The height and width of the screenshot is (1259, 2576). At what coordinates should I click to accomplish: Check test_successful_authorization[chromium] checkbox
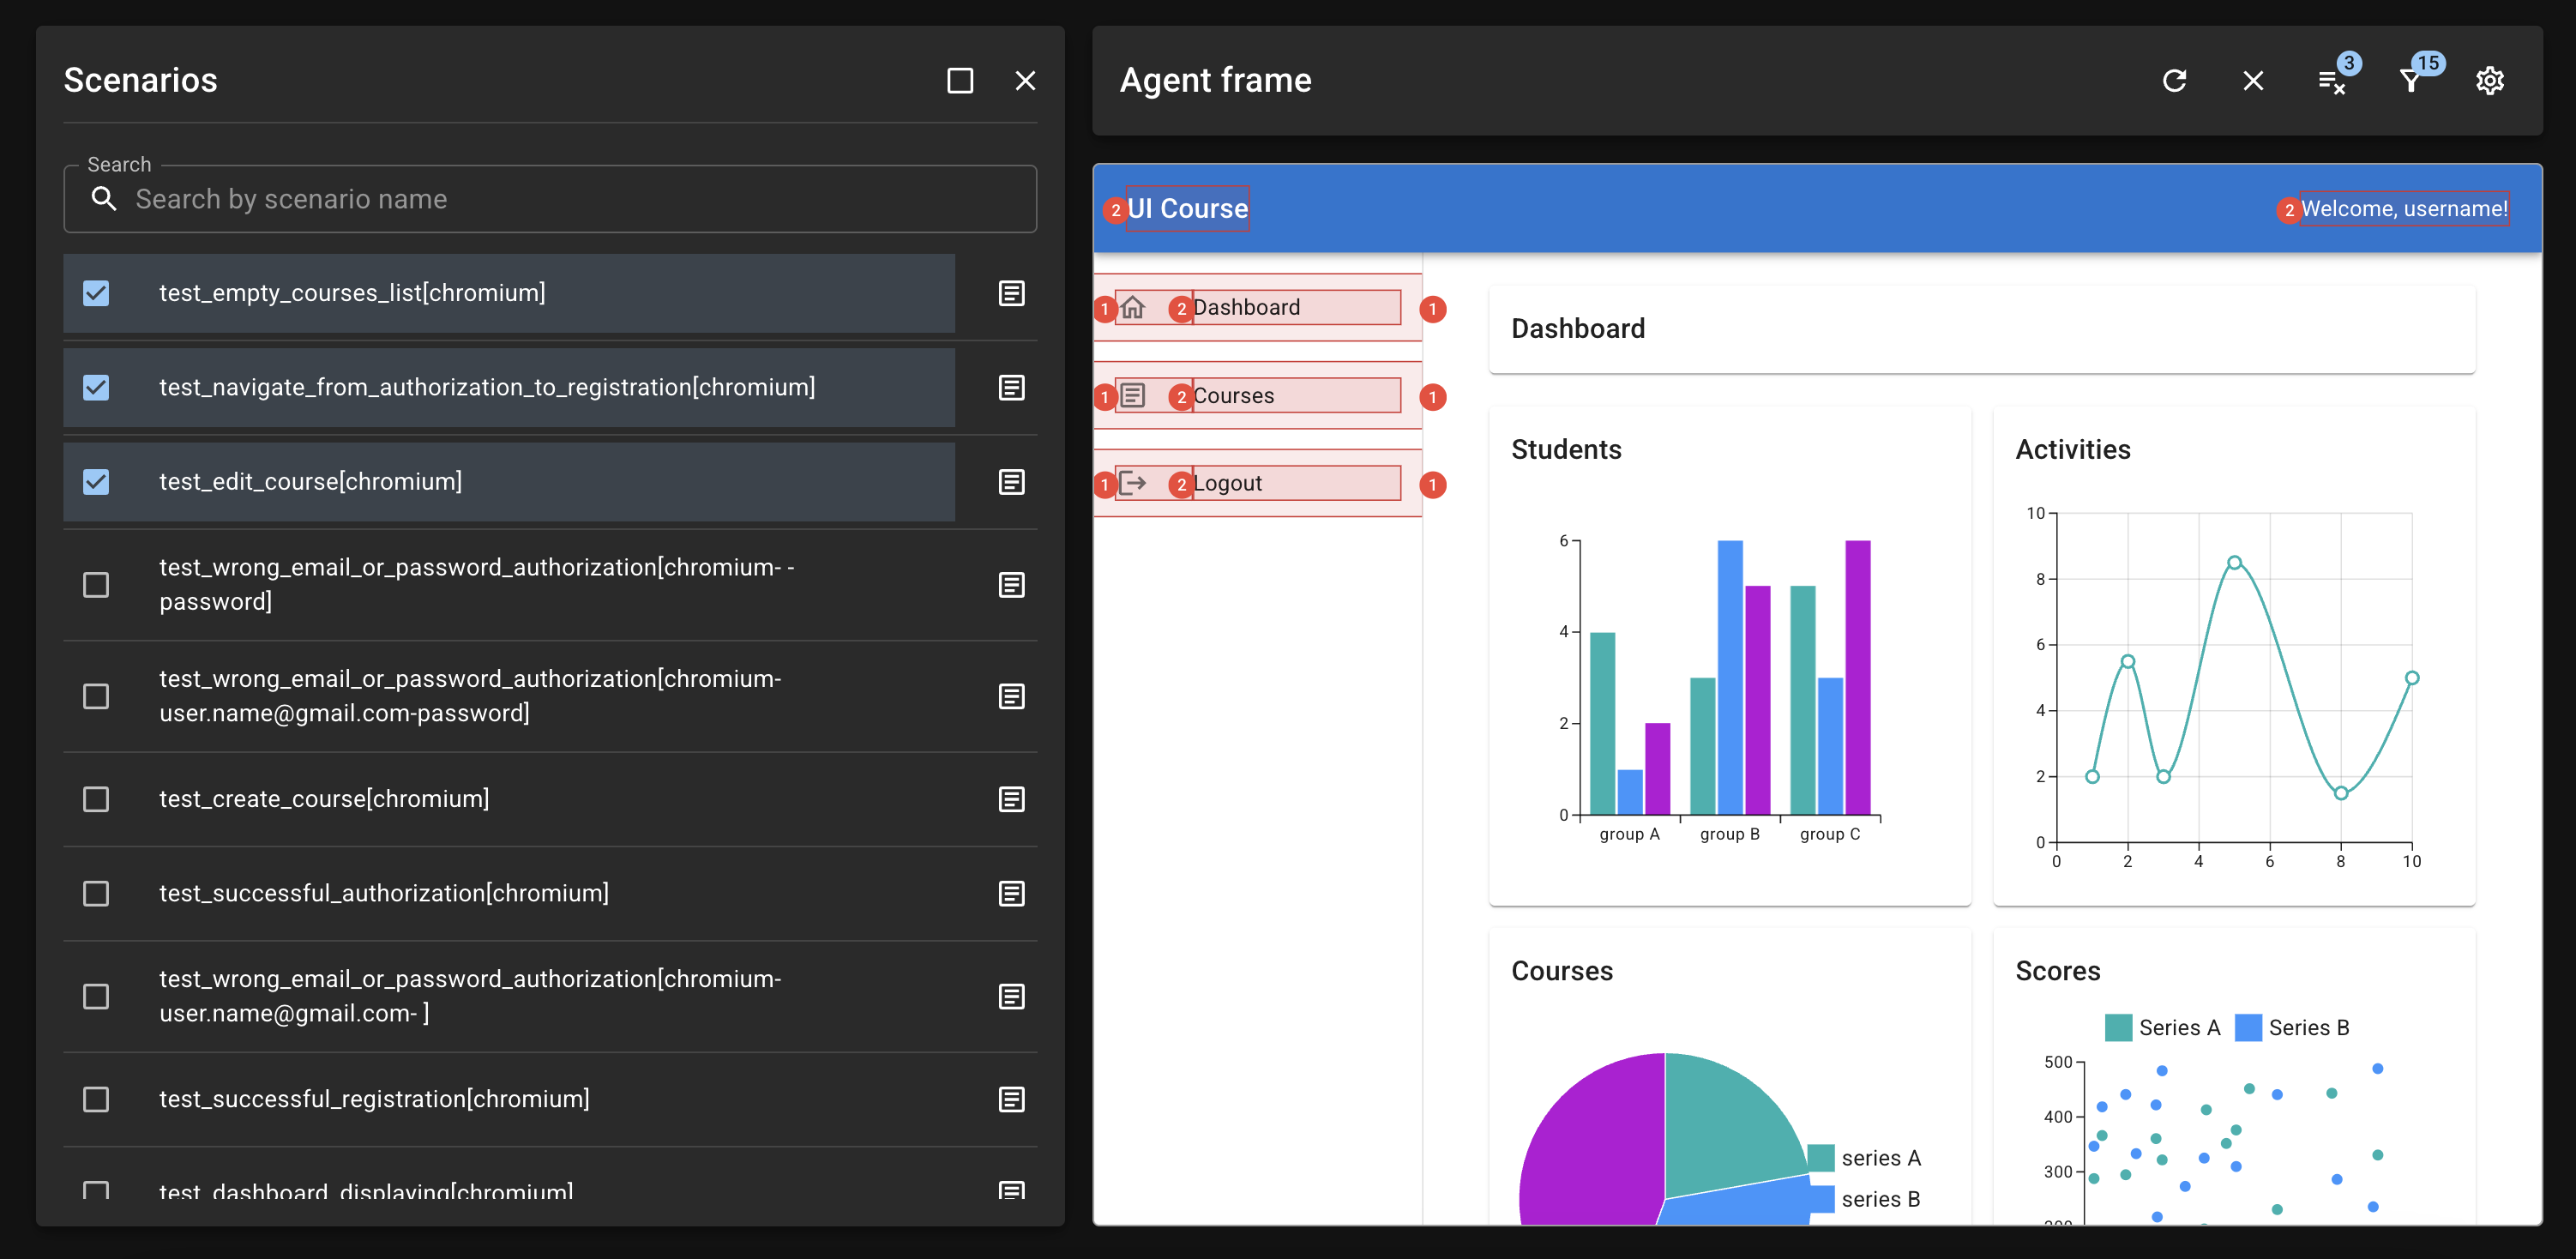[96, 893]
